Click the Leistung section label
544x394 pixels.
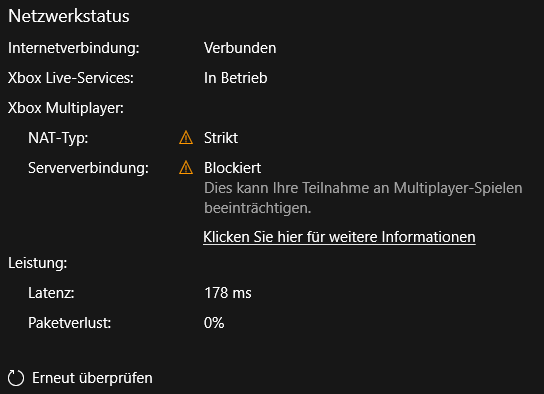point(37,263)
